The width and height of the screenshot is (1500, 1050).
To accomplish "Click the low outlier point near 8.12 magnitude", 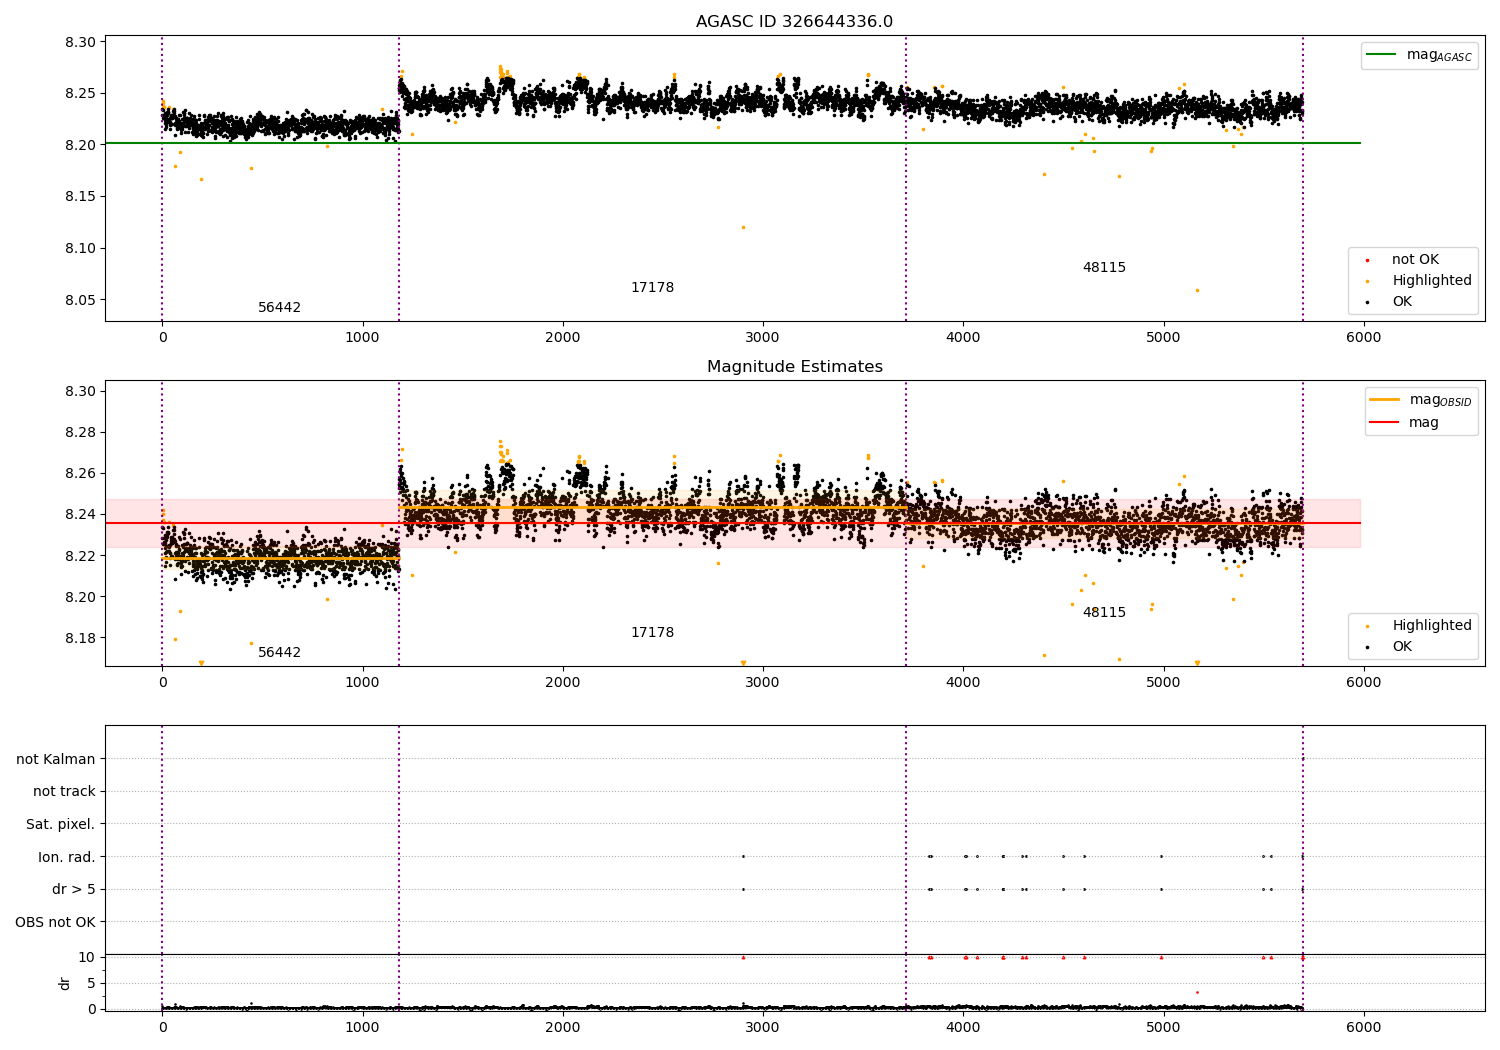I will 743,227.
